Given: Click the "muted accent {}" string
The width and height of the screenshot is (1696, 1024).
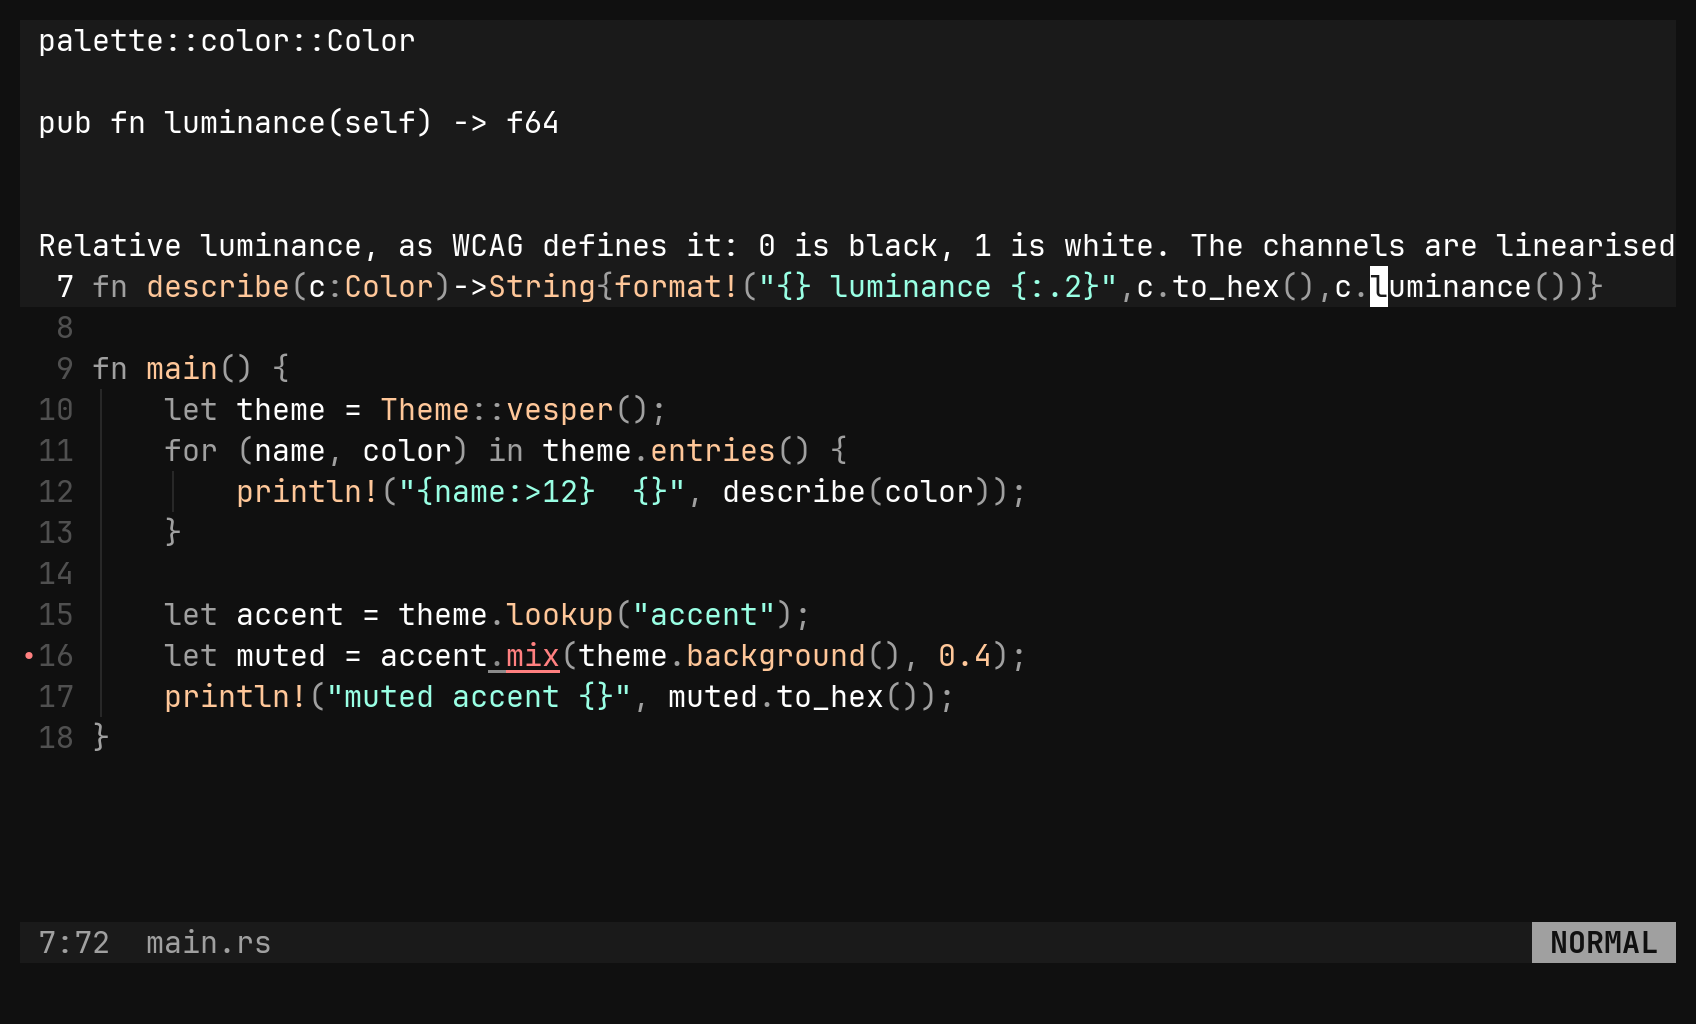Looking at the screenshot, I should (x=479, y=697).
